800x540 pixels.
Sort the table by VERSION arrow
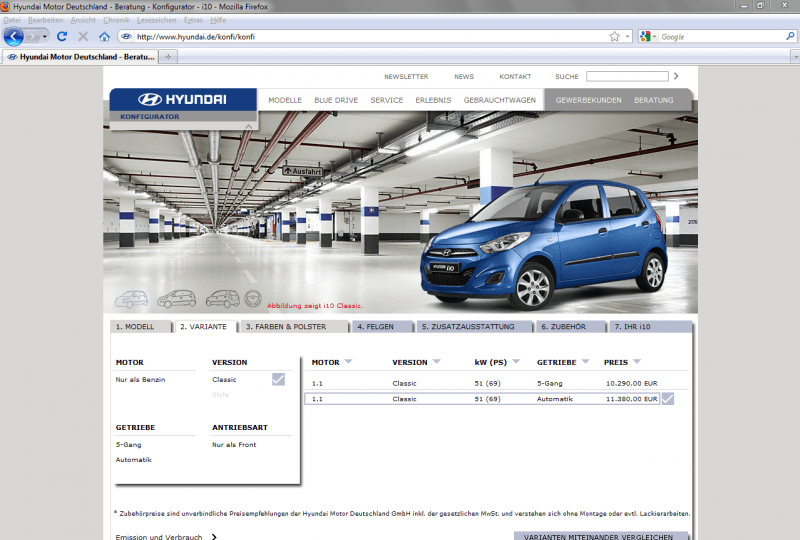click(x=436, y=361)
